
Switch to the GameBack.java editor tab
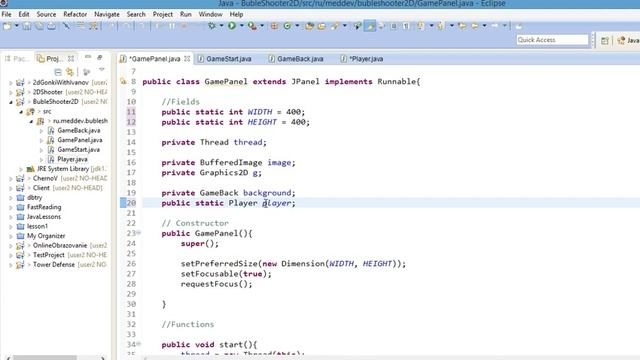coord(296,59)
